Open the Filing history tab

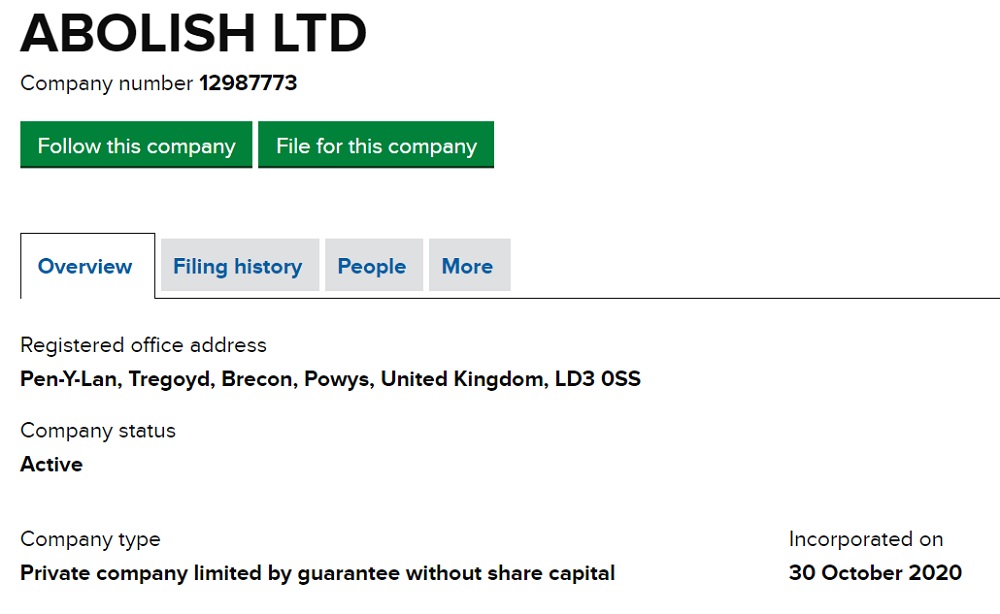(237, 266)
